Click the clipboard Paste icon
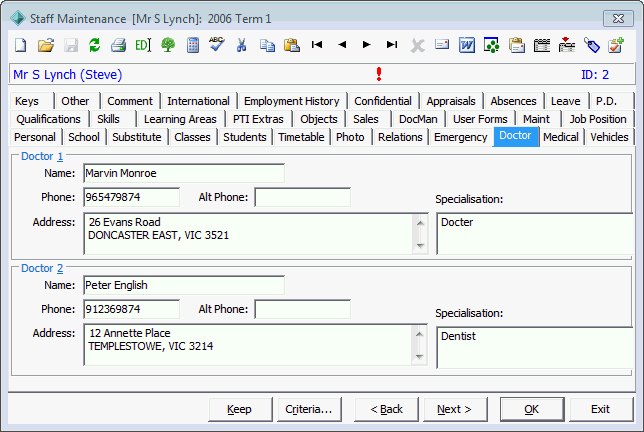Screen dimensions: 644x432 292,45
